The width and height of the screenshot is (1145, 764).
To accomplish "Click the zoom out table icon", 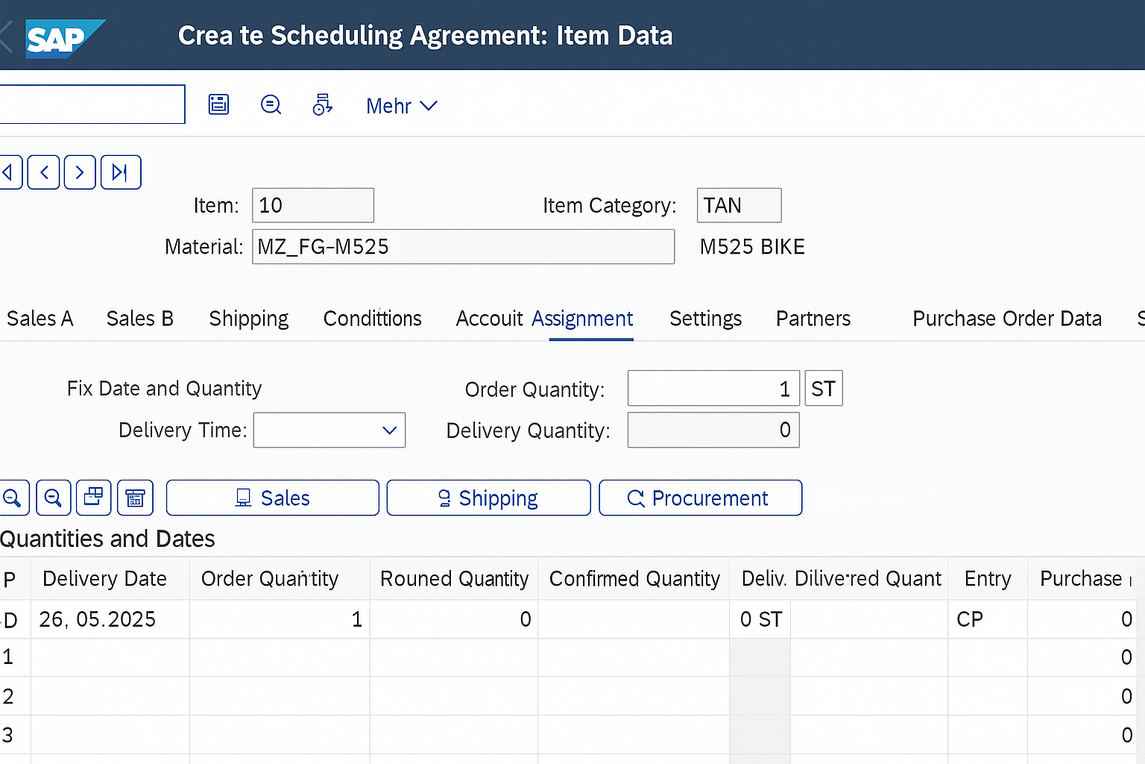I will 53,498.
